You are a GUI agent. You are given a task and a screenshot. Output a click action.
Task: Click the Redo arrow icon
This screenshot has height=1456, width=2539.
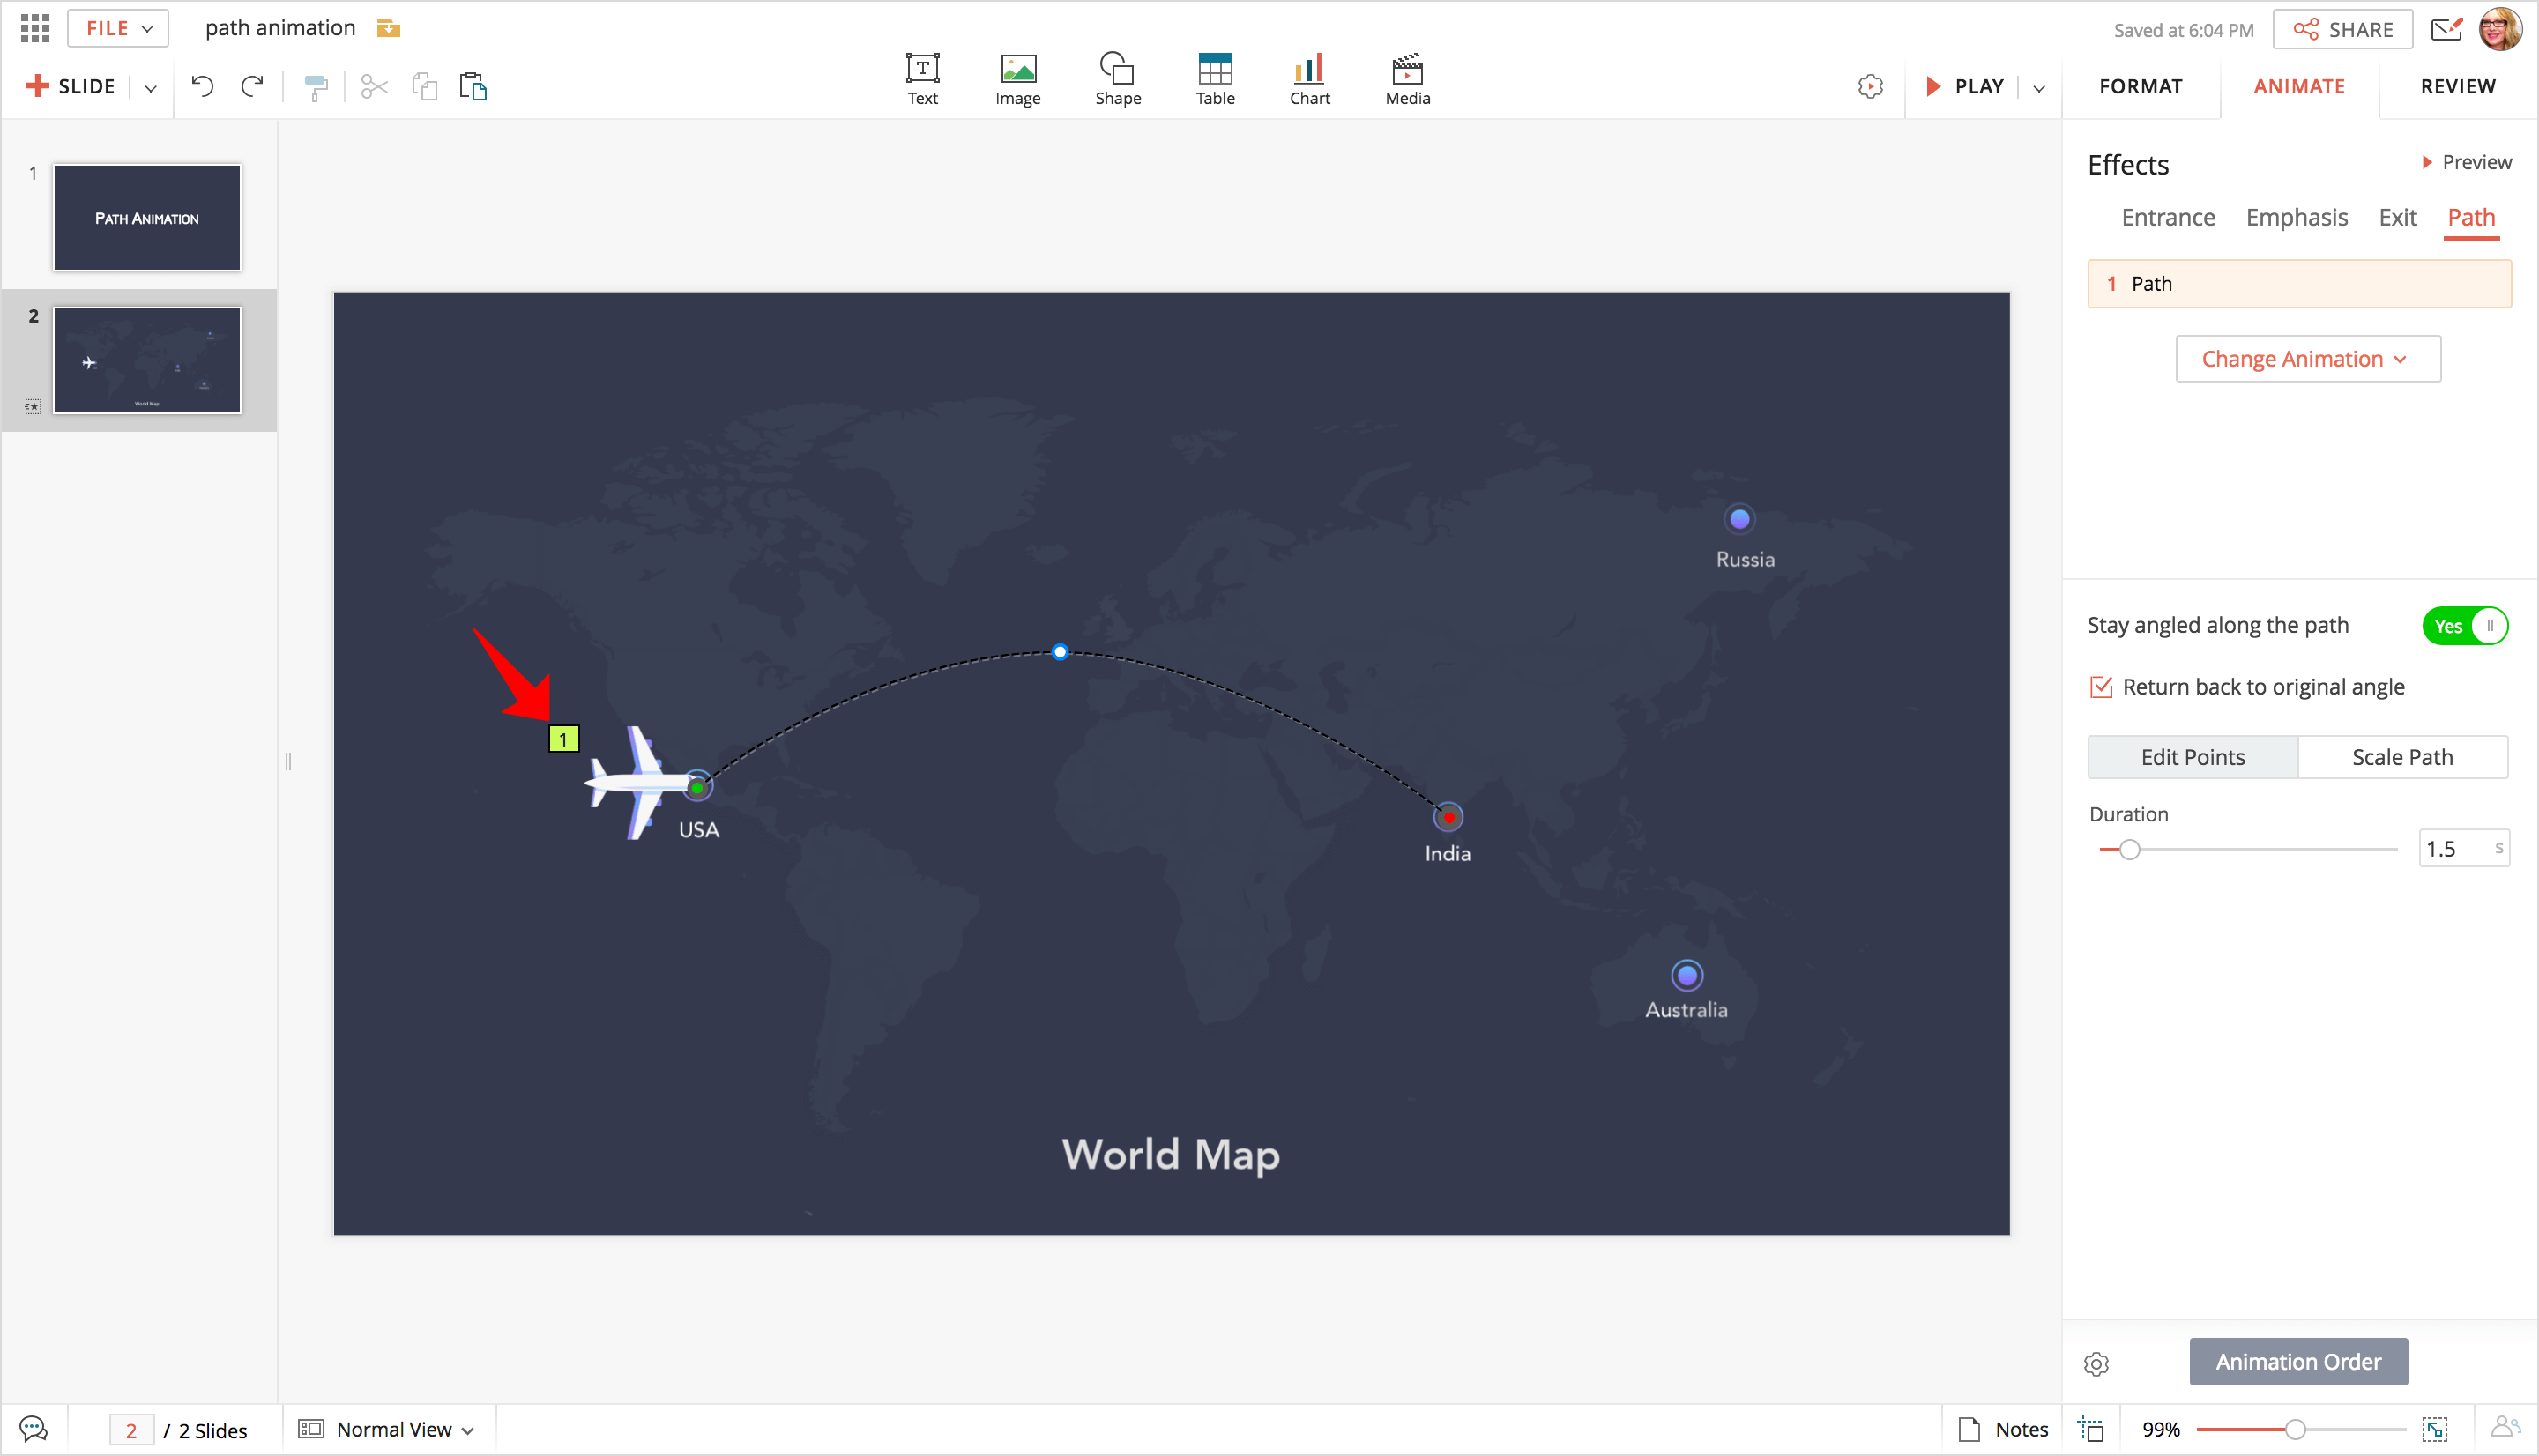click(252, 86)
